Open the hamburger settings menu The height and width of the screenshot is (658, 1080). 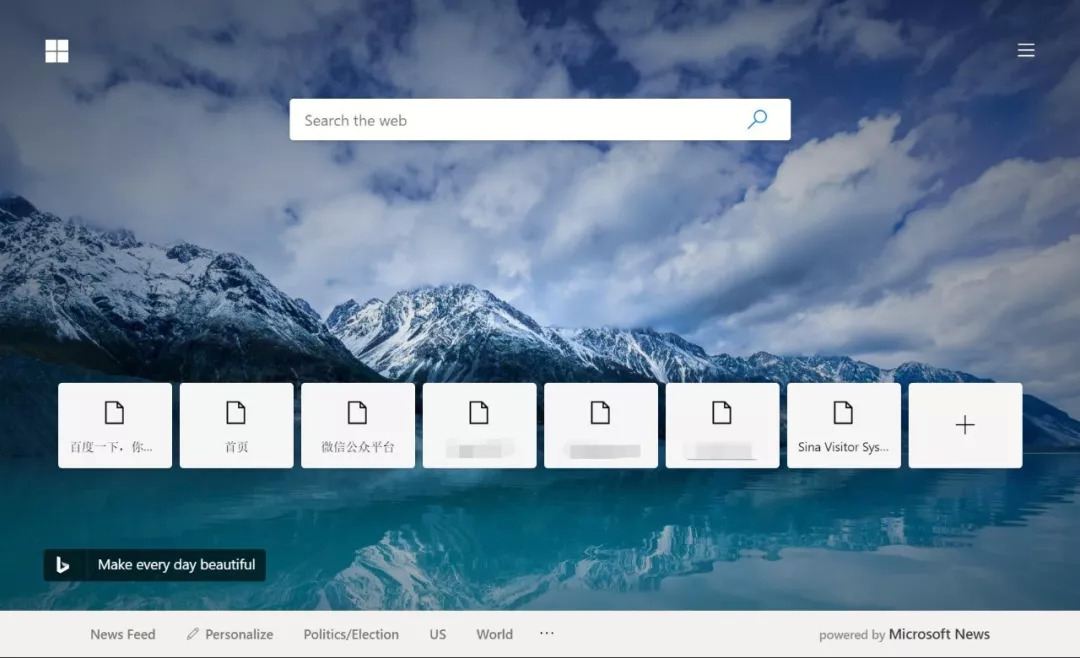1026,50
